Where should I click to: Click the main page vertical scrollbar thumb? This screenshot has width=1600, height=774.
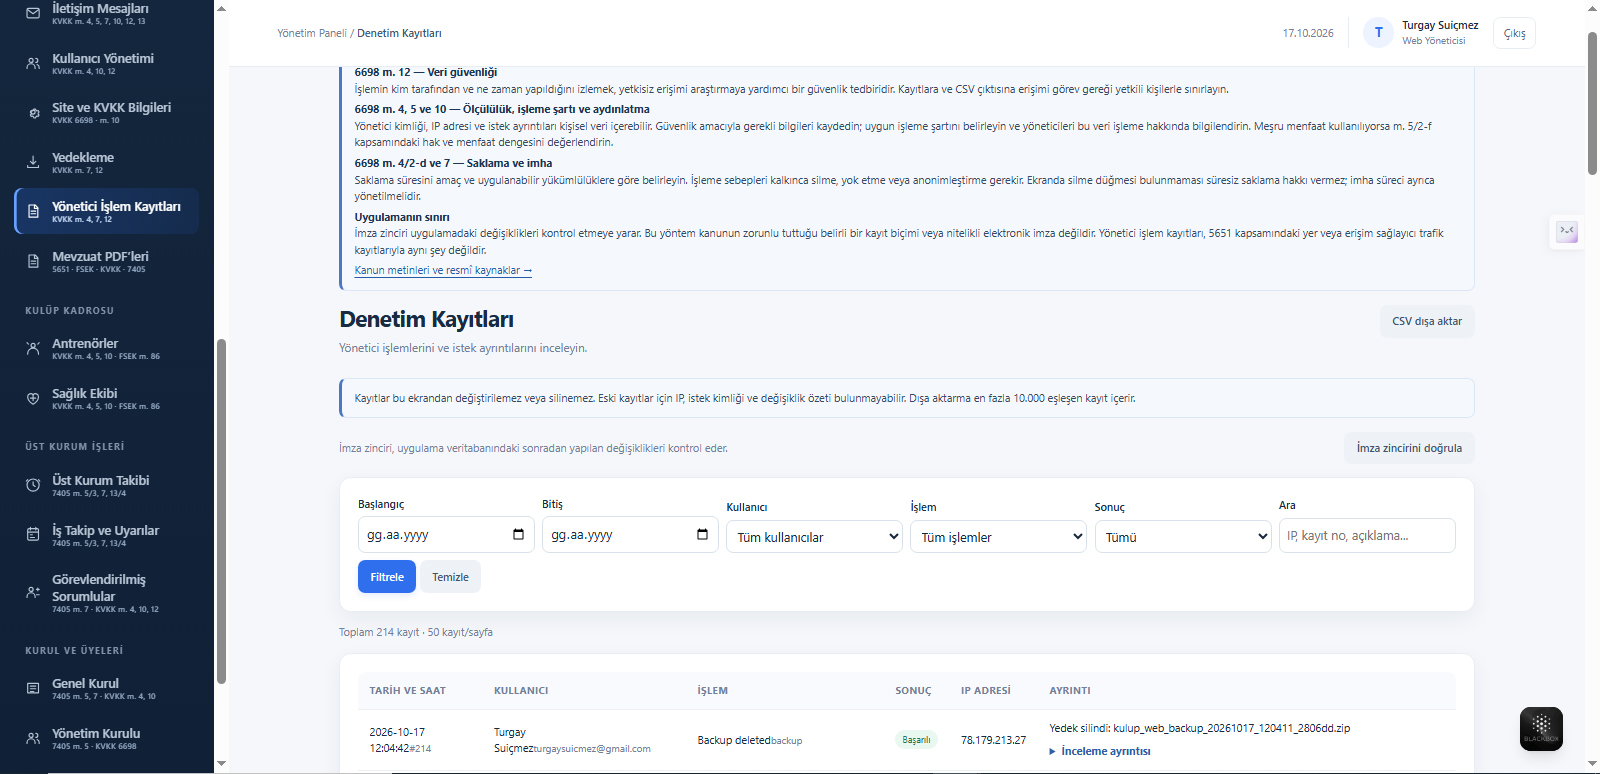click(x=1592, y=103)
